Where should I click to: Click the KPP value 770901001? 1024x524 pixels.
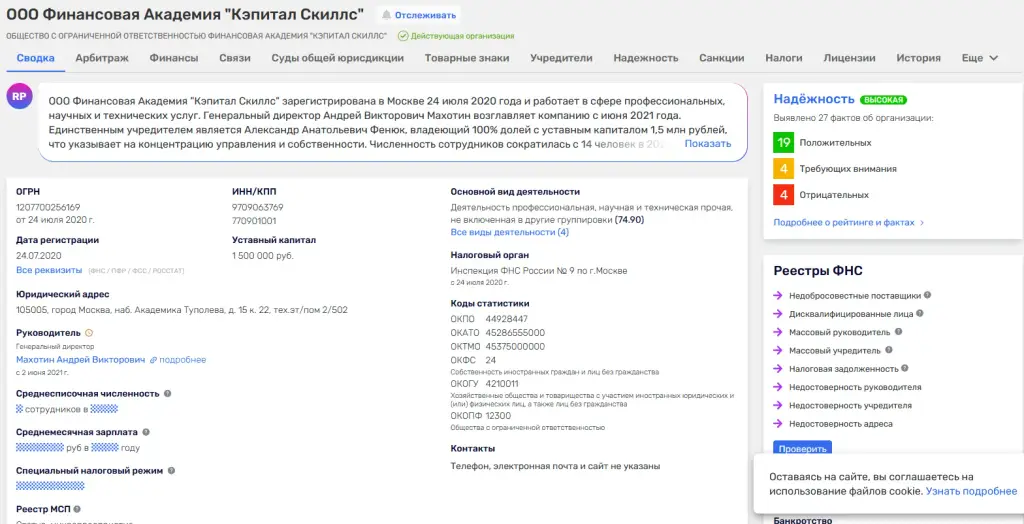tap(254, 221)
